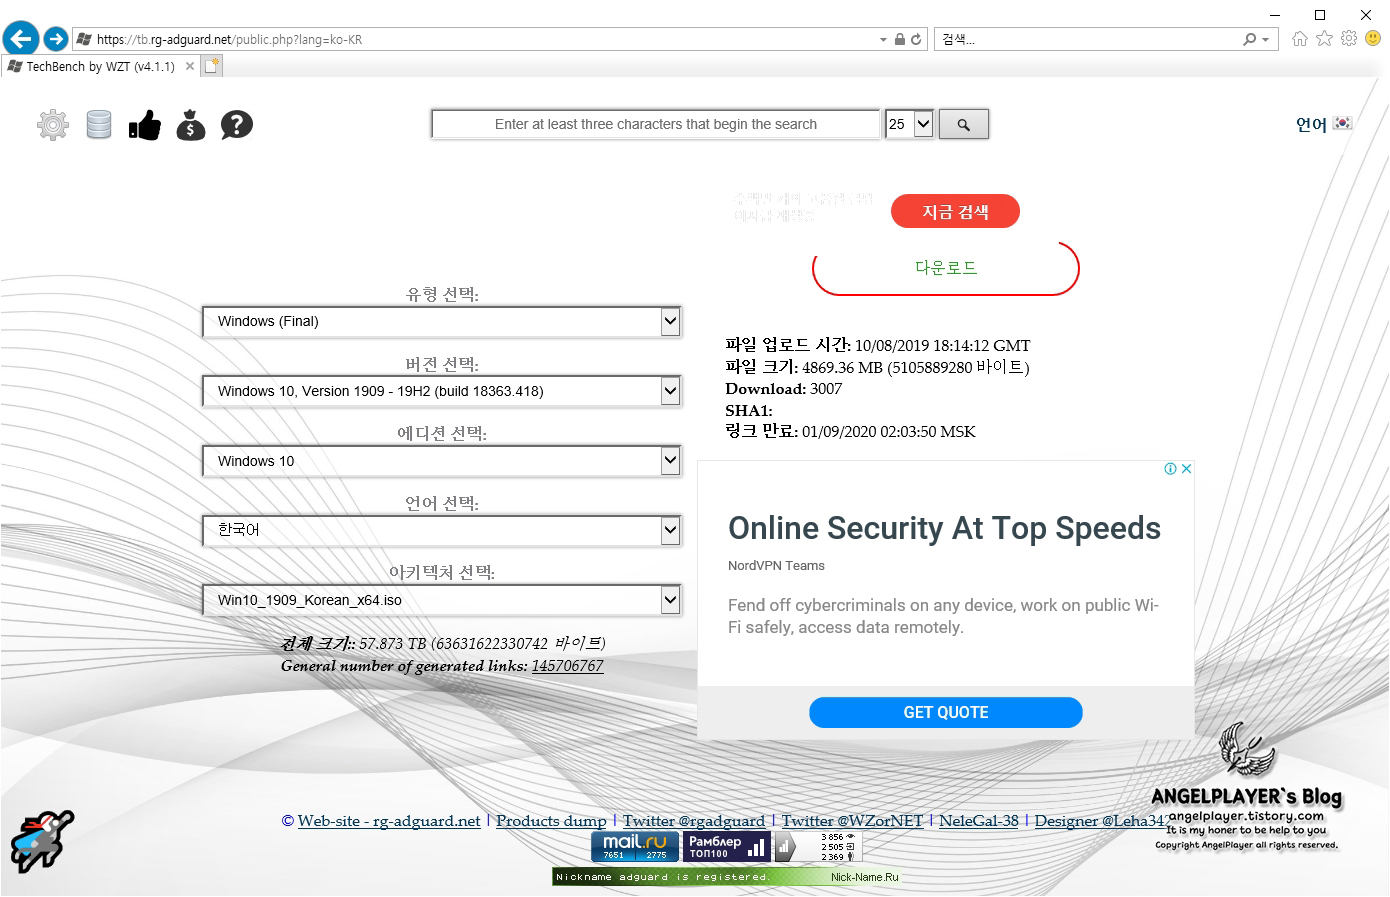View the security lock icon in the address bar

tap(899, 40)
